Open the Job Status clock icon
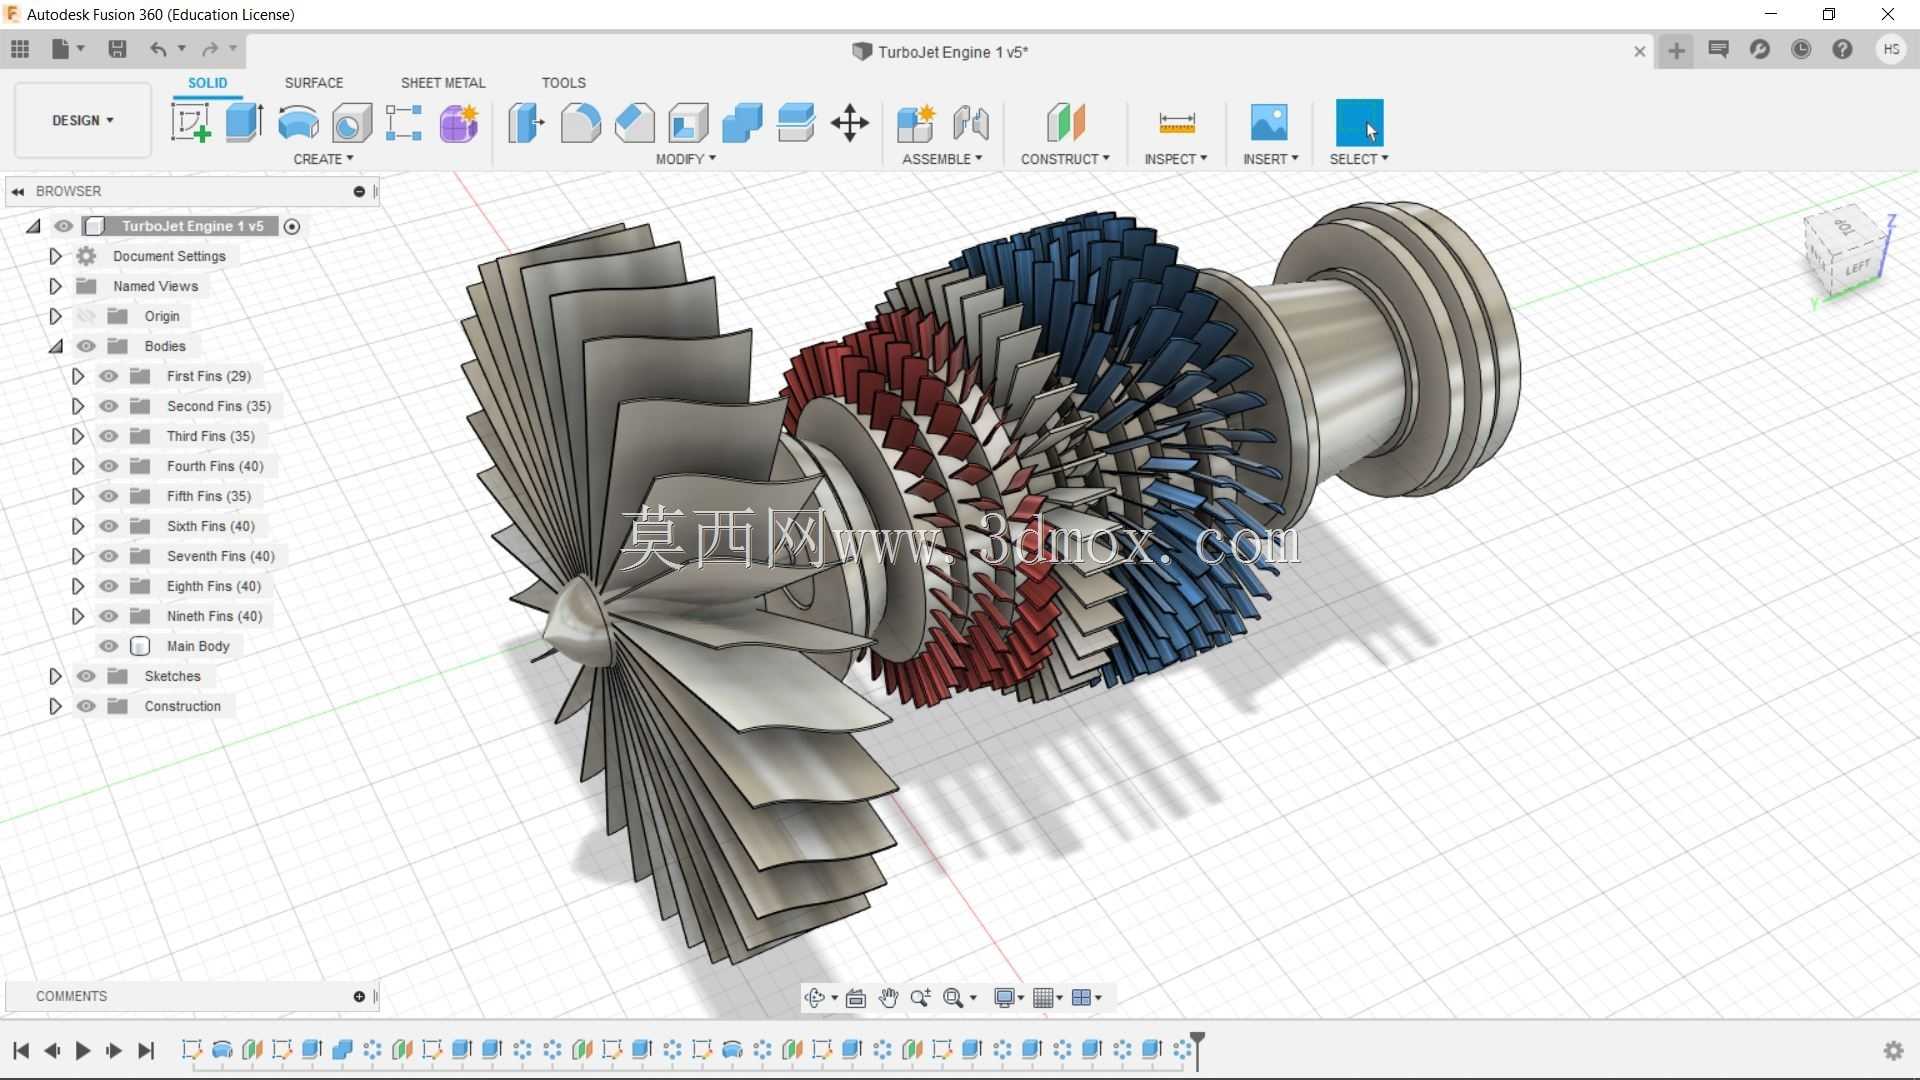This screenshot has width=1920, height=1080. pos(1801,50)
